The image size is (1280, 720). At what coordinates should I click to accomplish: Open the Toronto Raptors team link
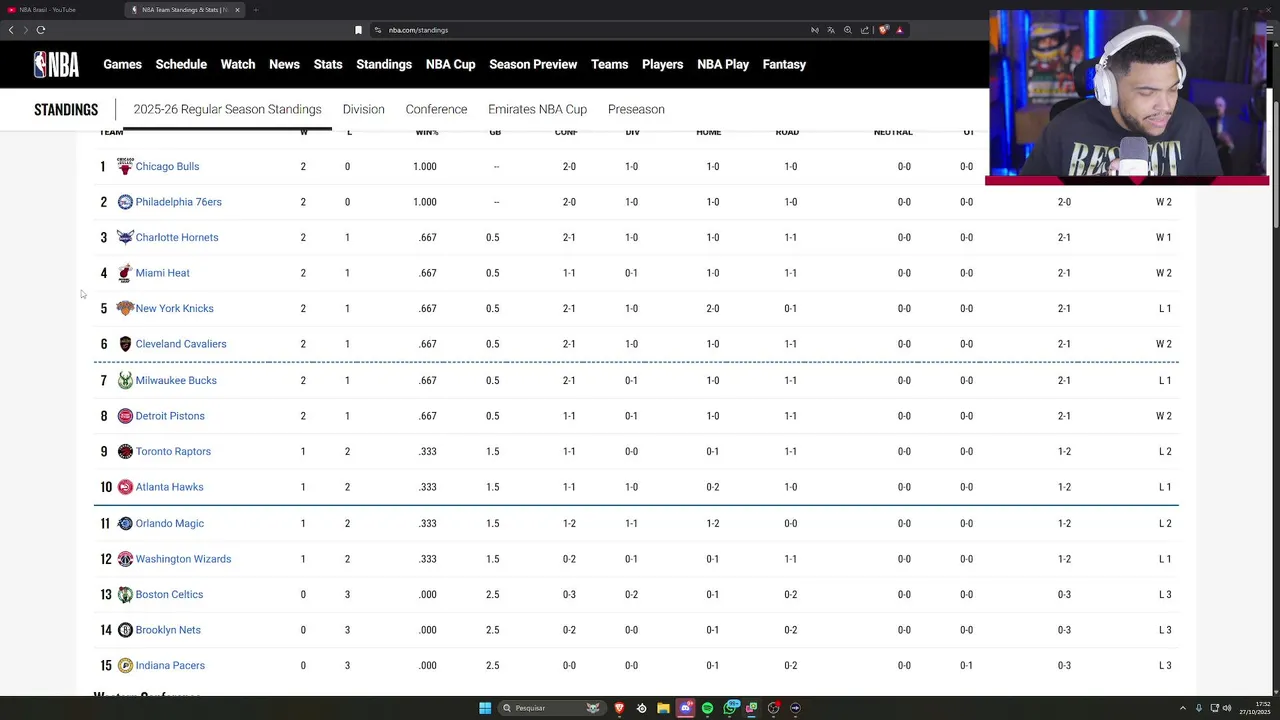tap(173, 451)
